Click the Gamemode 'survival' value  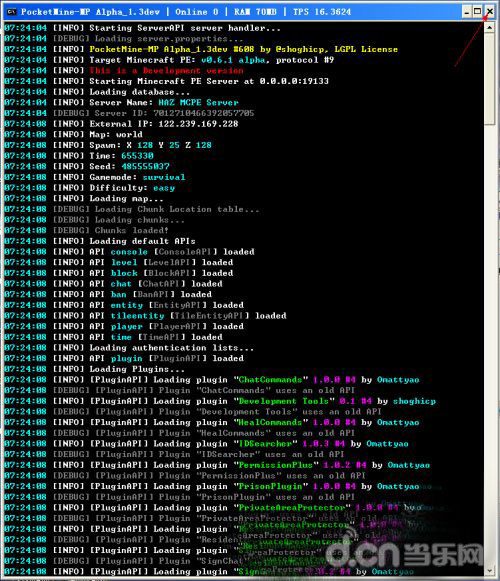pyautogui.click(x=164, y=177)
